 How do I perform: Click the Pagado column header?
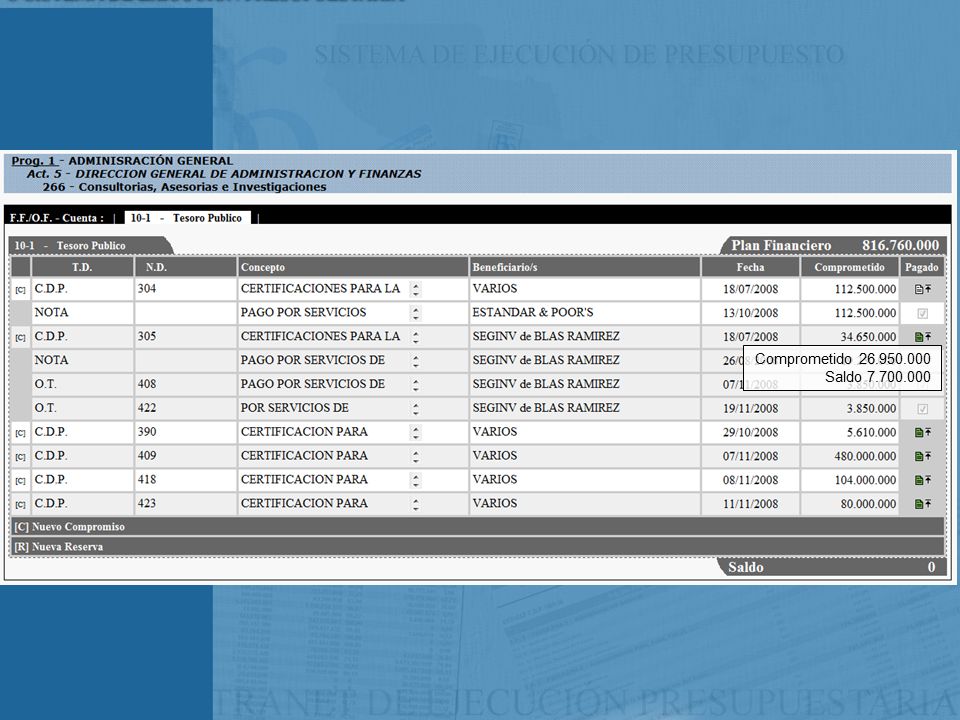click(x=921, y=267)
